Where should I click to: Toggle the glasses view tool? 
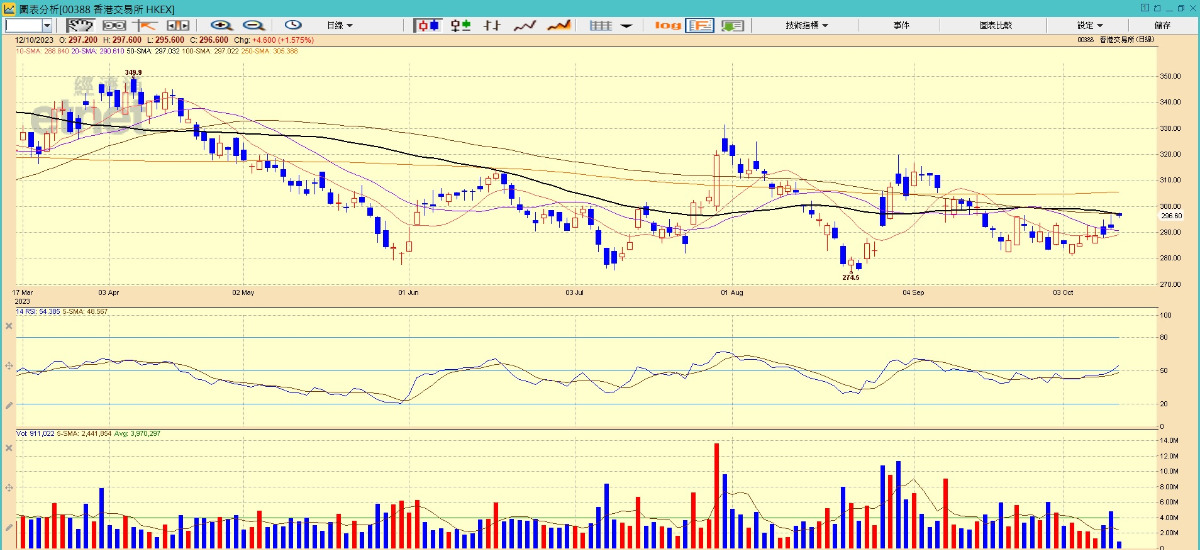pos(116,25)
